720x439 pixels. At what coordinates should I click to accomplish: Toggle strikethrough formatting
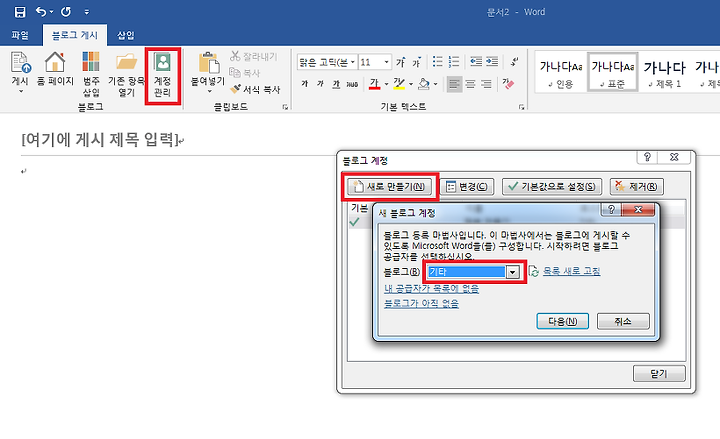click(352, 84)
